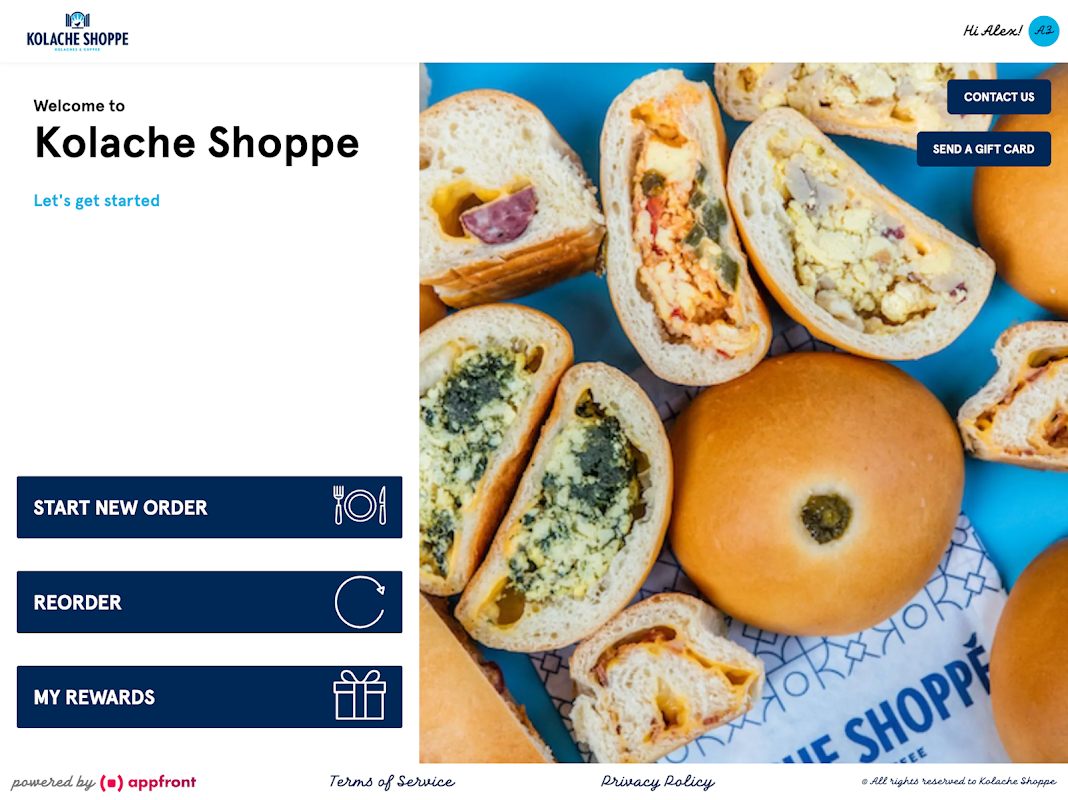Open the Terms of Service link
The height and width of the screenshot is (800, 1068).
click(392, 782)
